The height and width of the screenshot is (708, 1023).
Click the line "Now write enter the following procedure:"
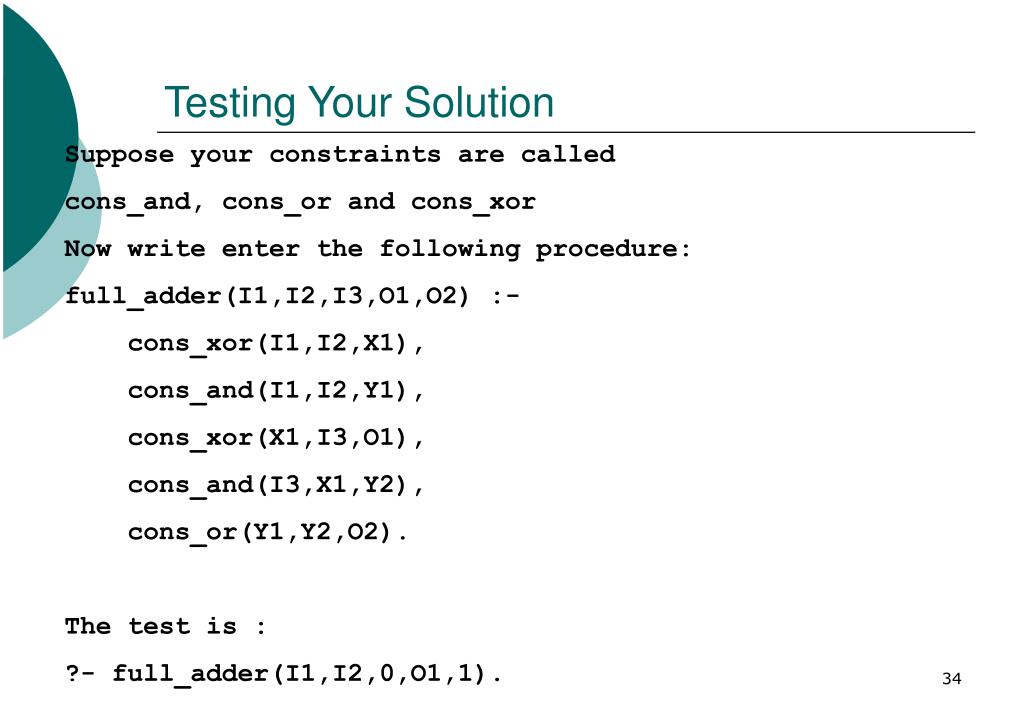[378, 249]
